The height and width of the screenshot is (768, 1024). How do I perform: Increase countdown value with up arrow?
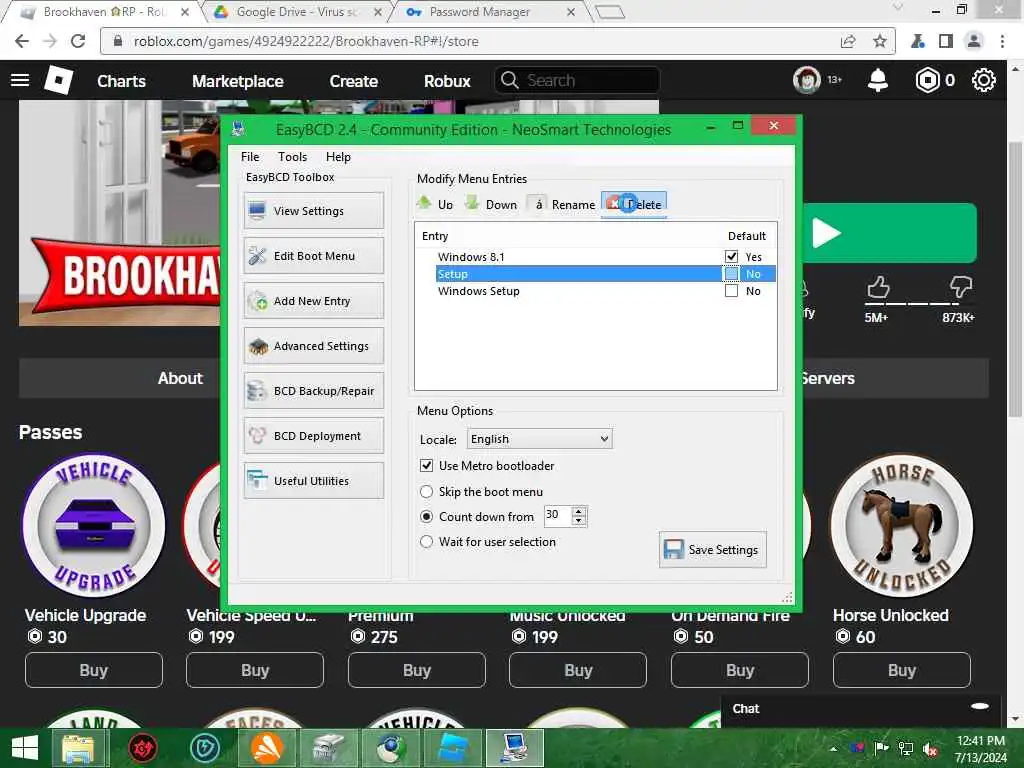[579, 511]
